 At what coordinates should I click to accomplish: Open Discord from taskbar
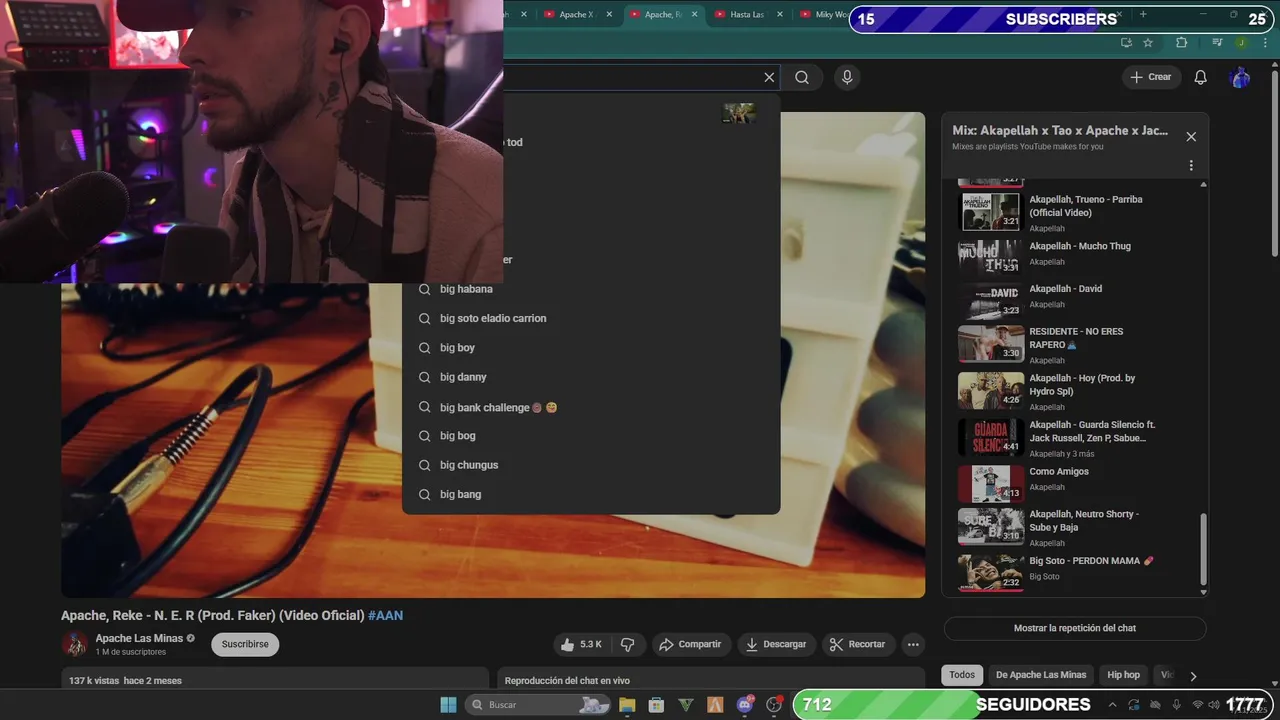pyautogui.click(x=744, y=705)
